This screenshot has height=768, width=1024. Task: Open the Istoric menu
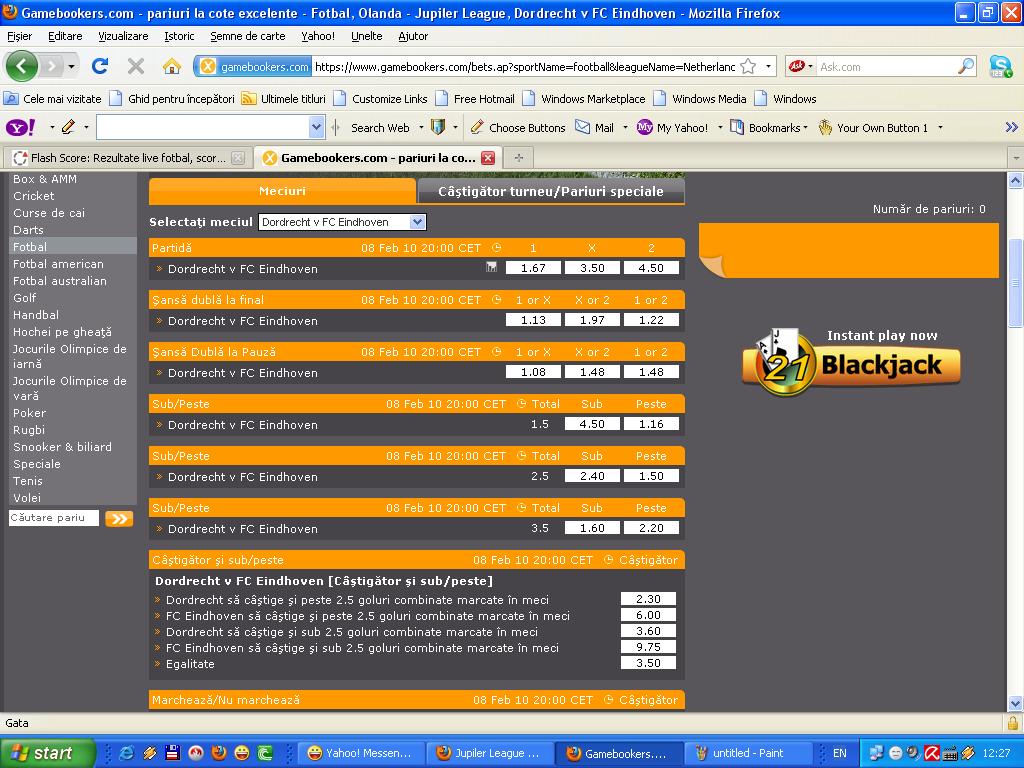(179, 36)
